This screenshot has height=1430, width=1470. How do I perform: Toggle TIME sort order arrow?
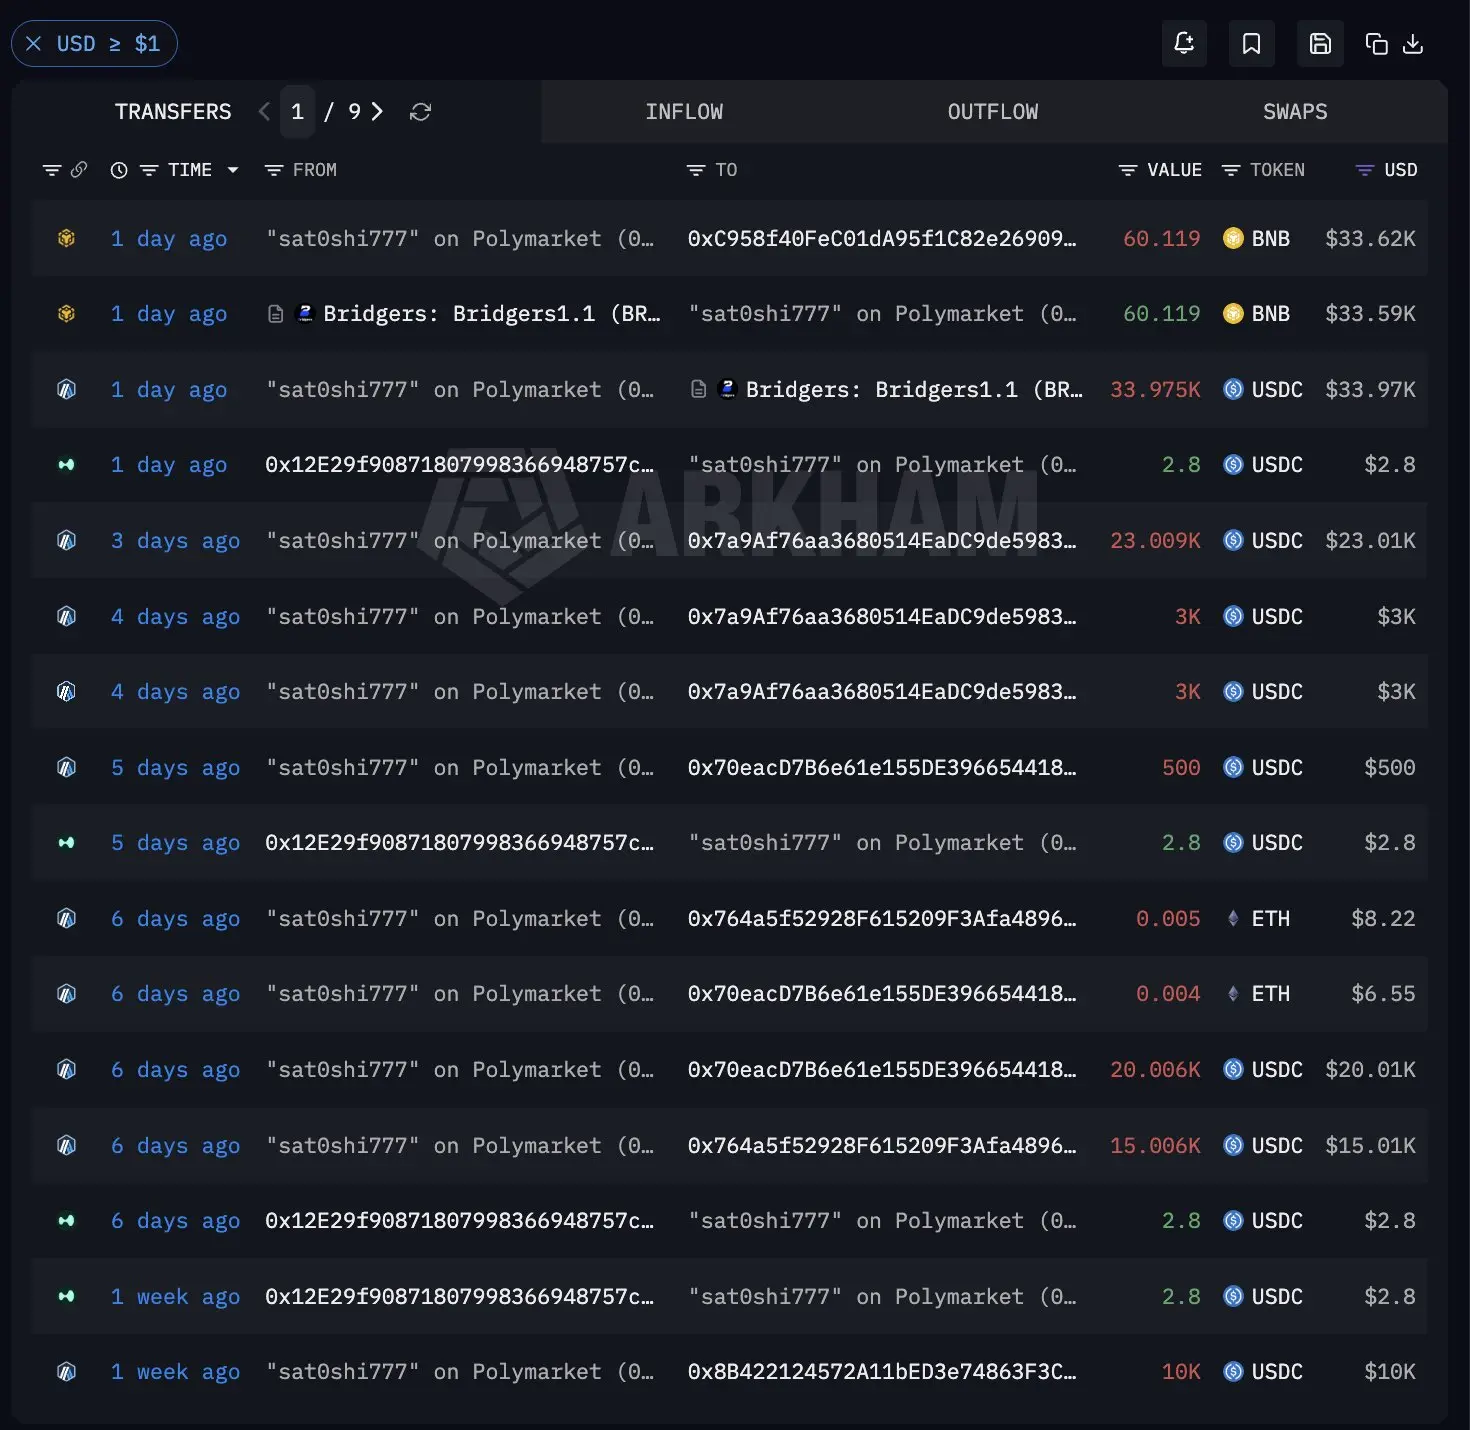pos(233,170)
